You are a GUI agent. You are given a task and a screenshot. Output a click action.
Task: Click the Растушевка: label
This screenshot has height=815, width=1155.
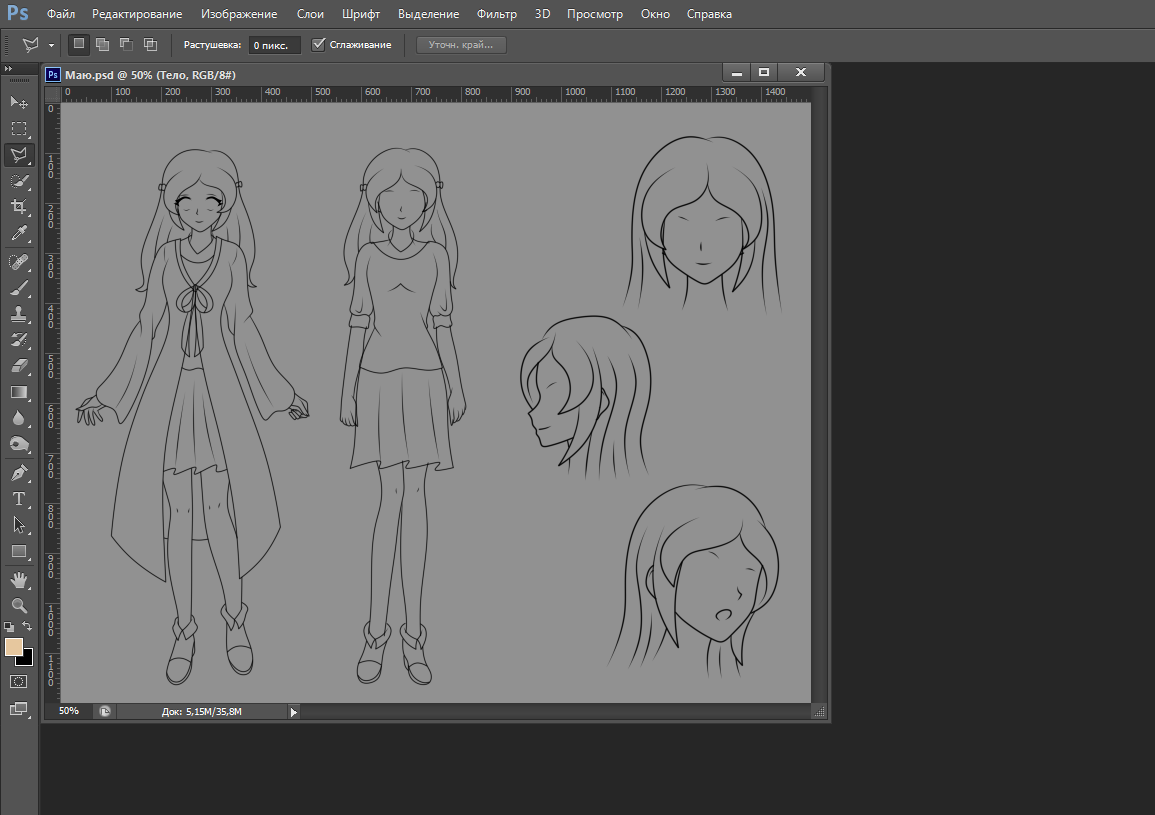(212, 45)
